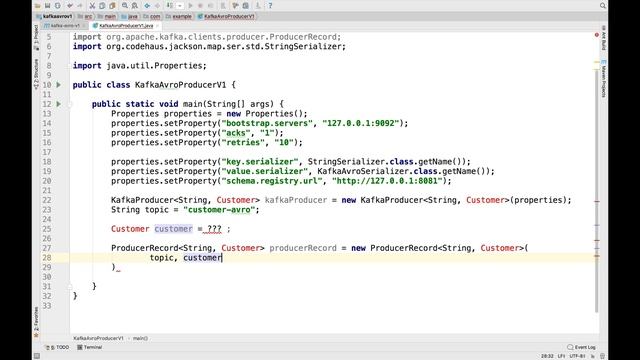Click the Run play toolbar icon
This screenshot has height=360, width=640.
(x=190, y=6)
